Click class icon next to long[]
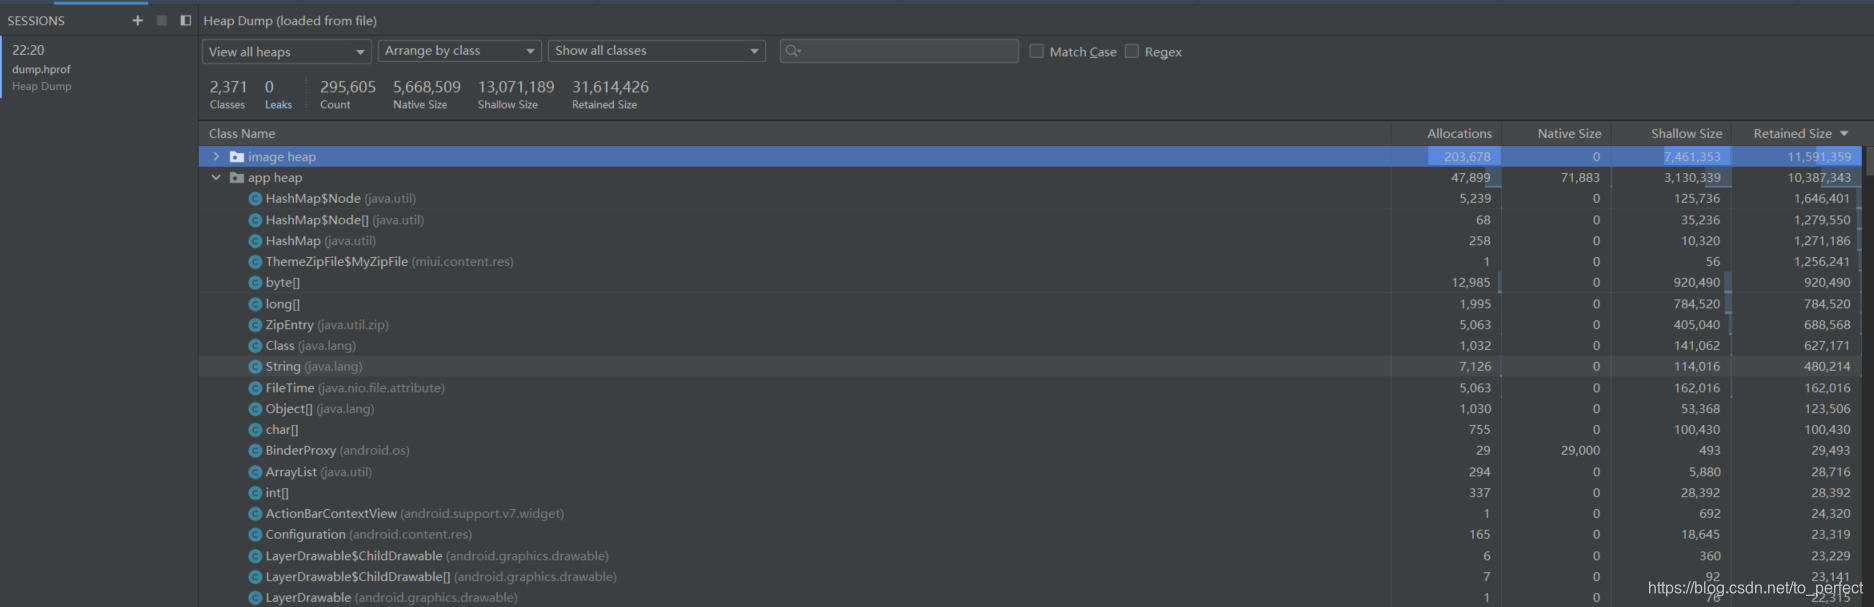1874x607 pixels. (255, 304)
